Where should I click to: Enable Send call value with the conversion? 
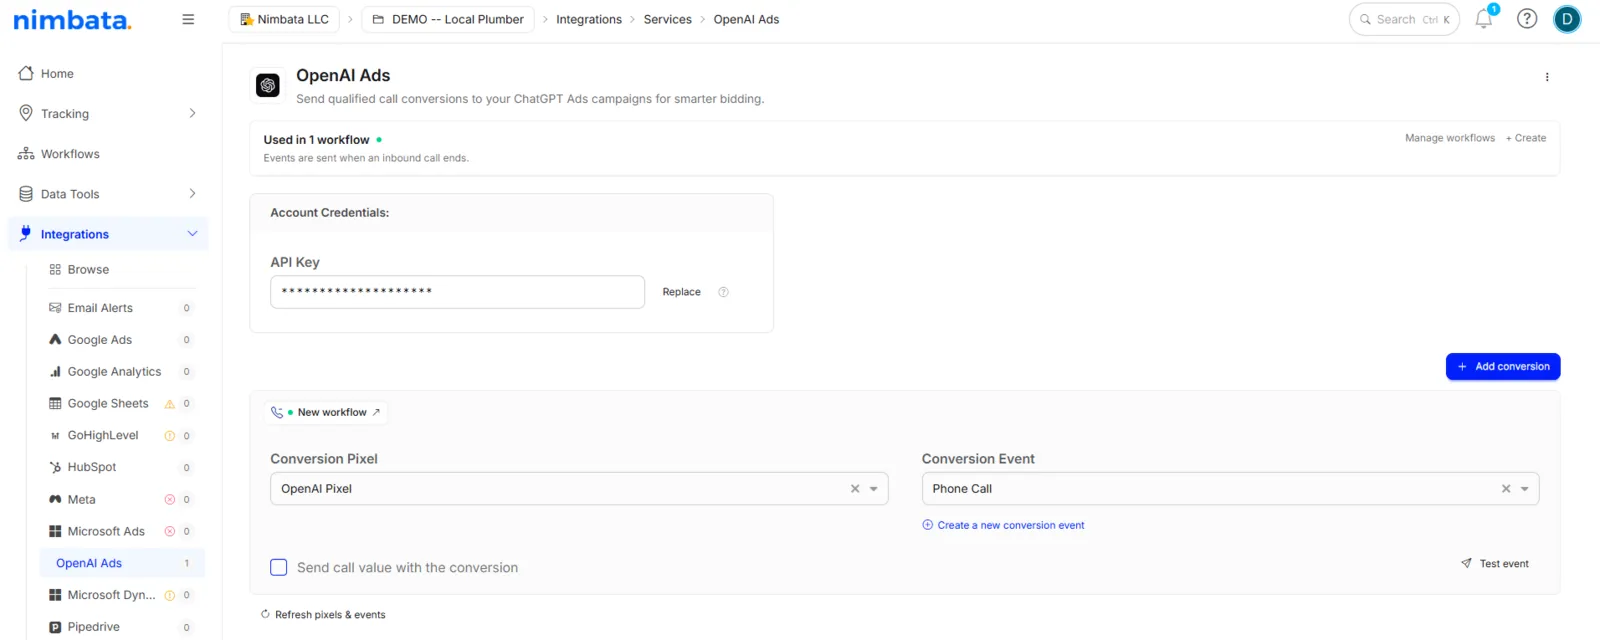tap(279, 568)
